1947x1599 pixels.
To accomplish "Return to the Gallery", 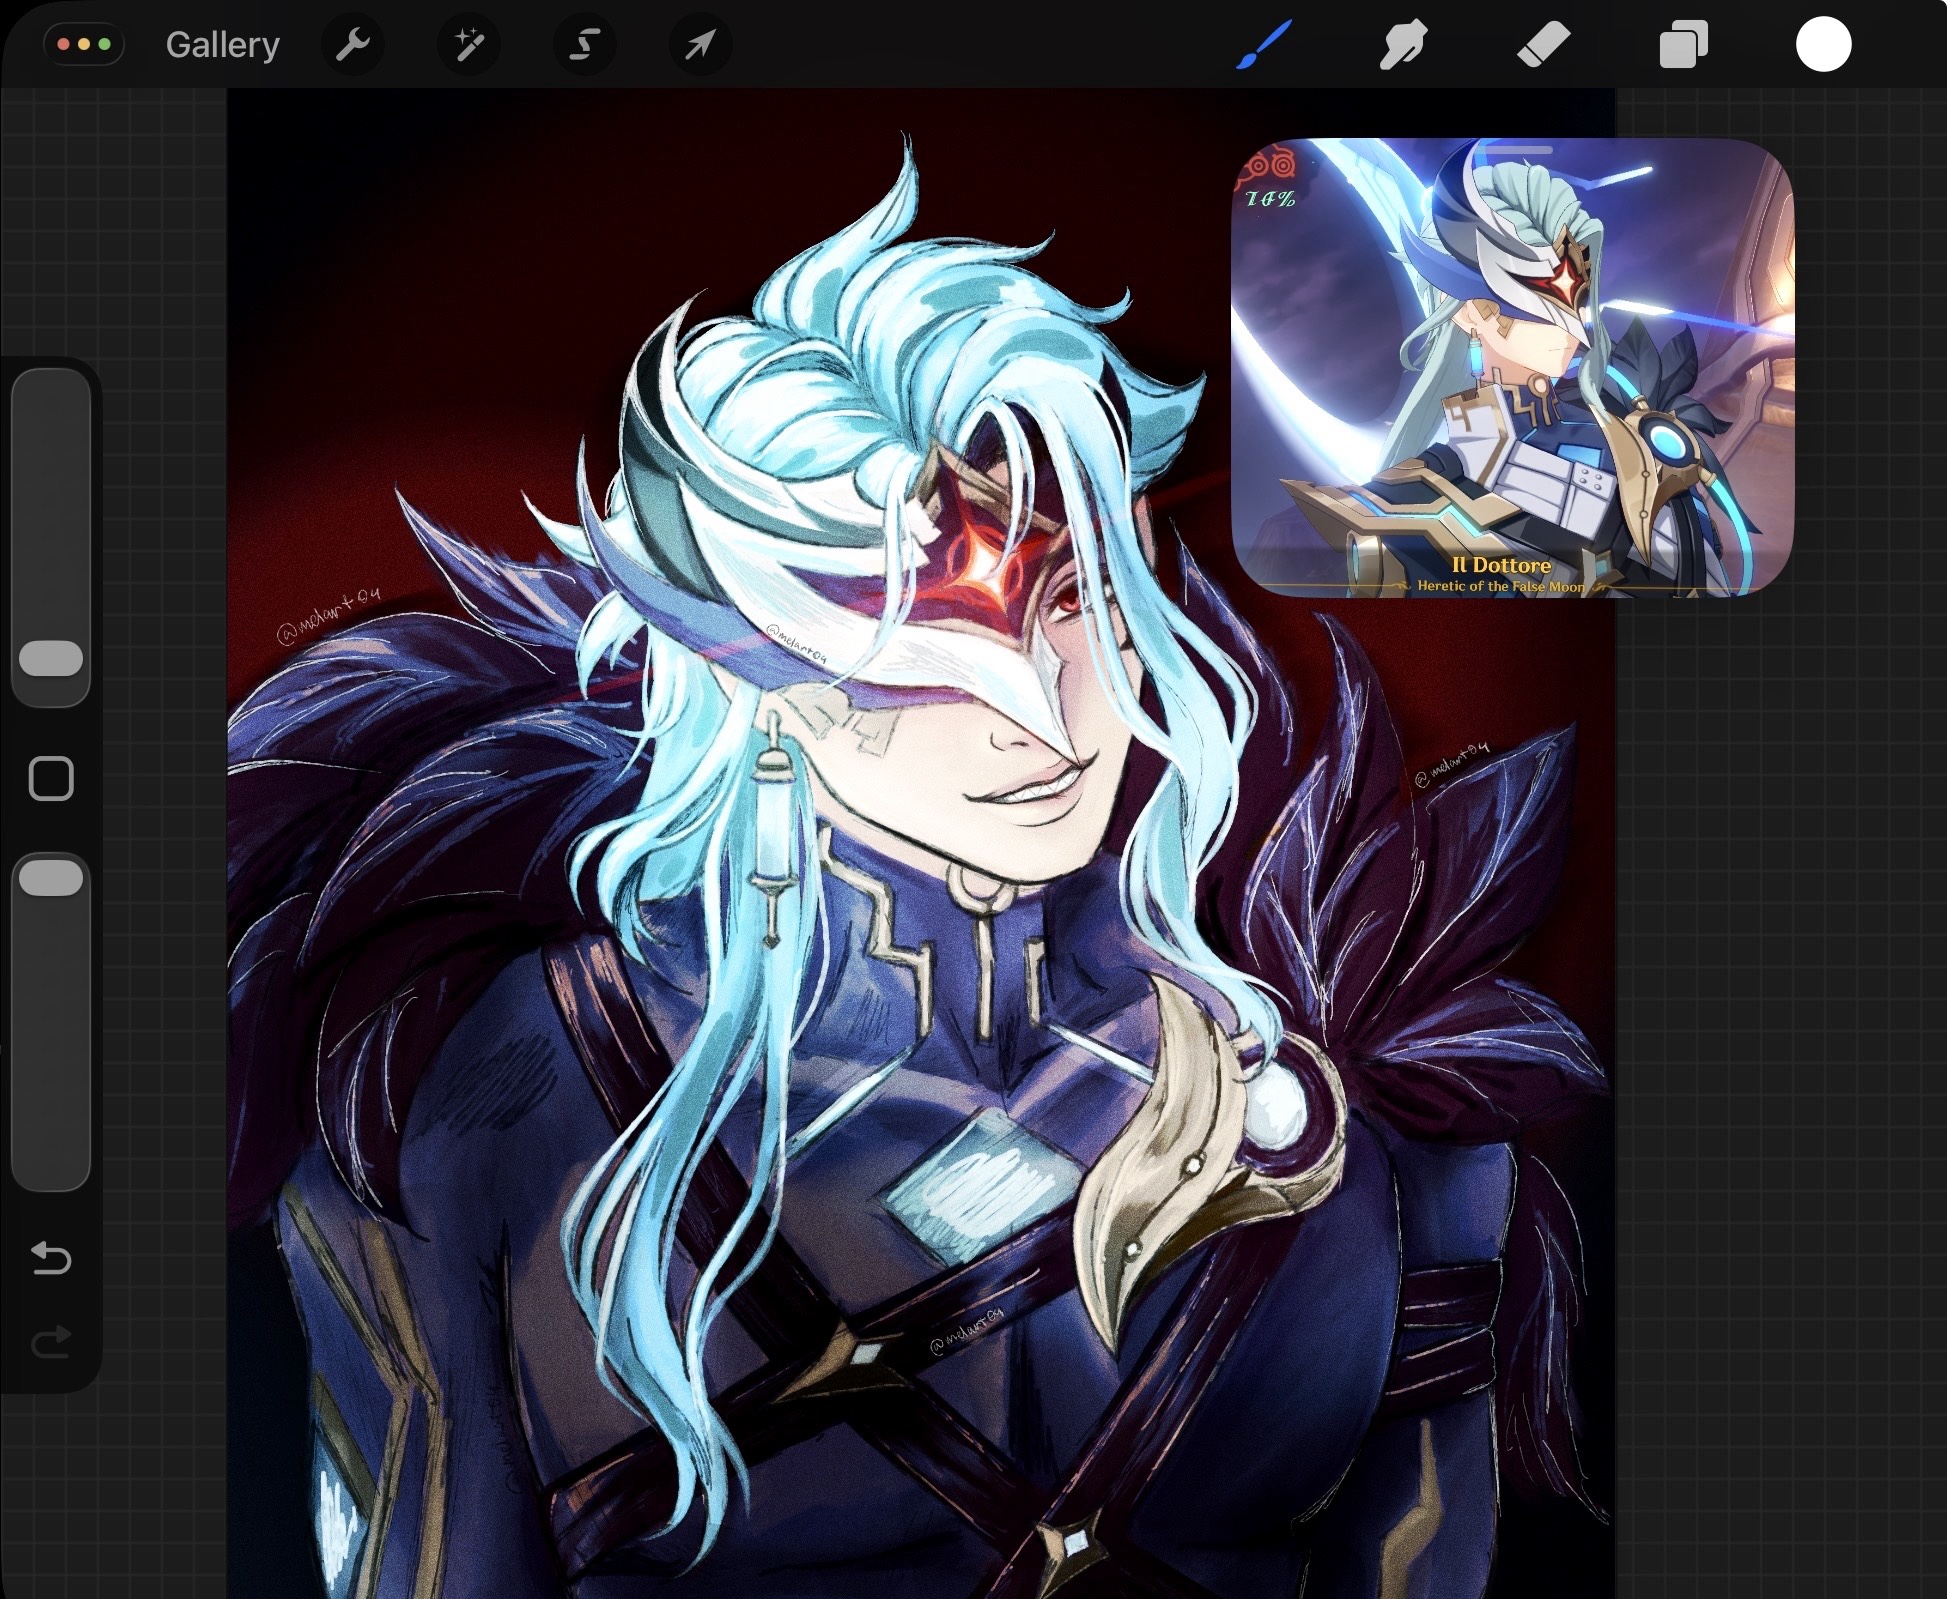I will (222, 45).
